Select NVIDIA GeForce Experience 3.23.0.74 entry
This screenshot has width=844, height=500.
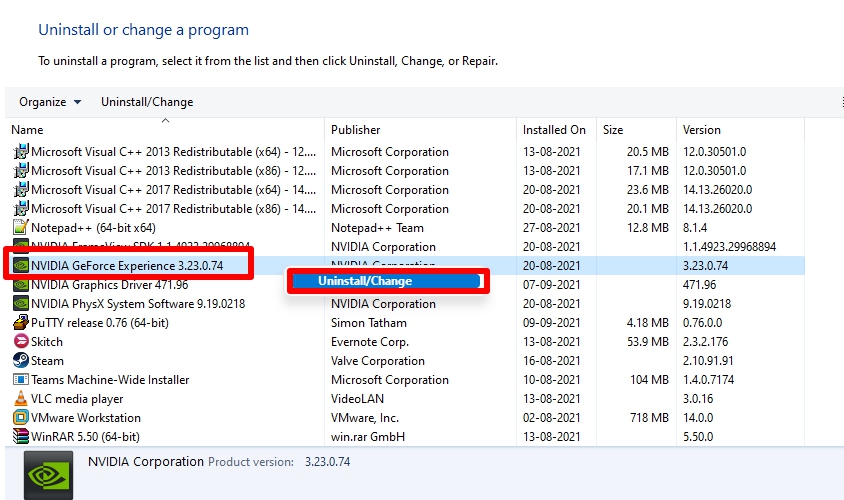click(127, 265)
